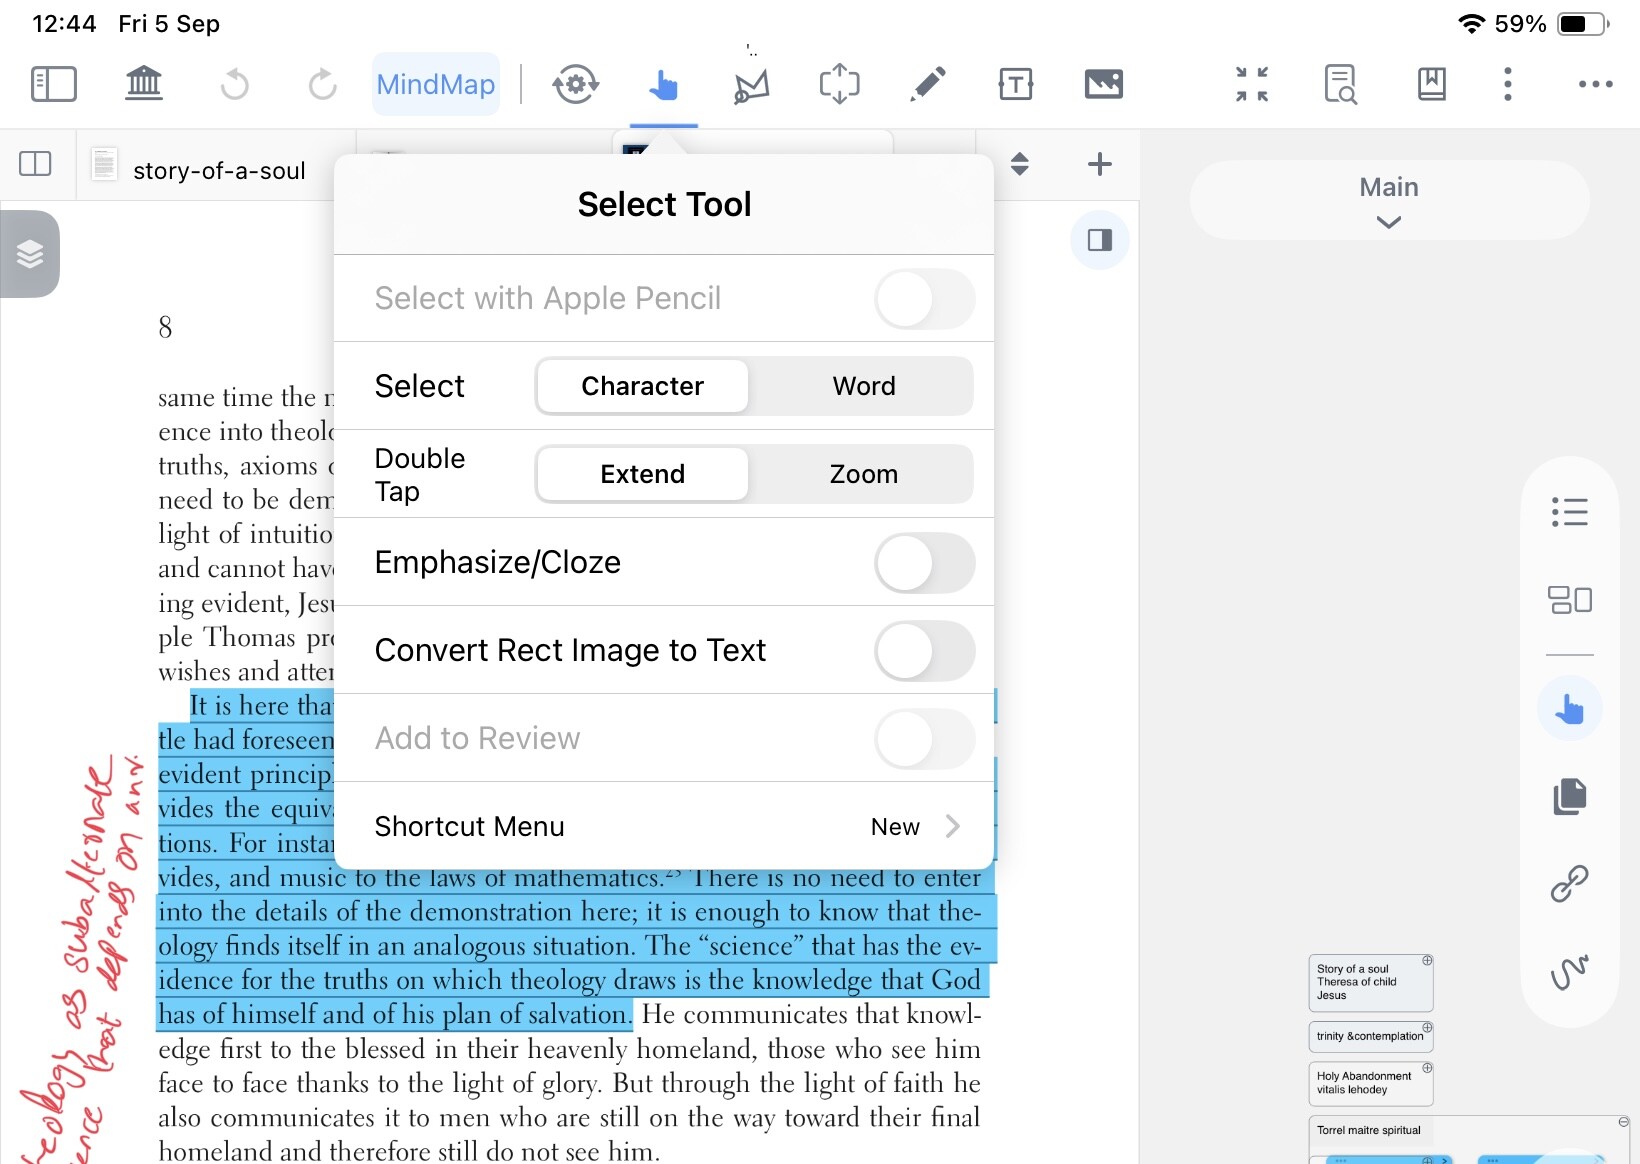
Task: Tap the text box tool icon
Action: [1015, 84]
